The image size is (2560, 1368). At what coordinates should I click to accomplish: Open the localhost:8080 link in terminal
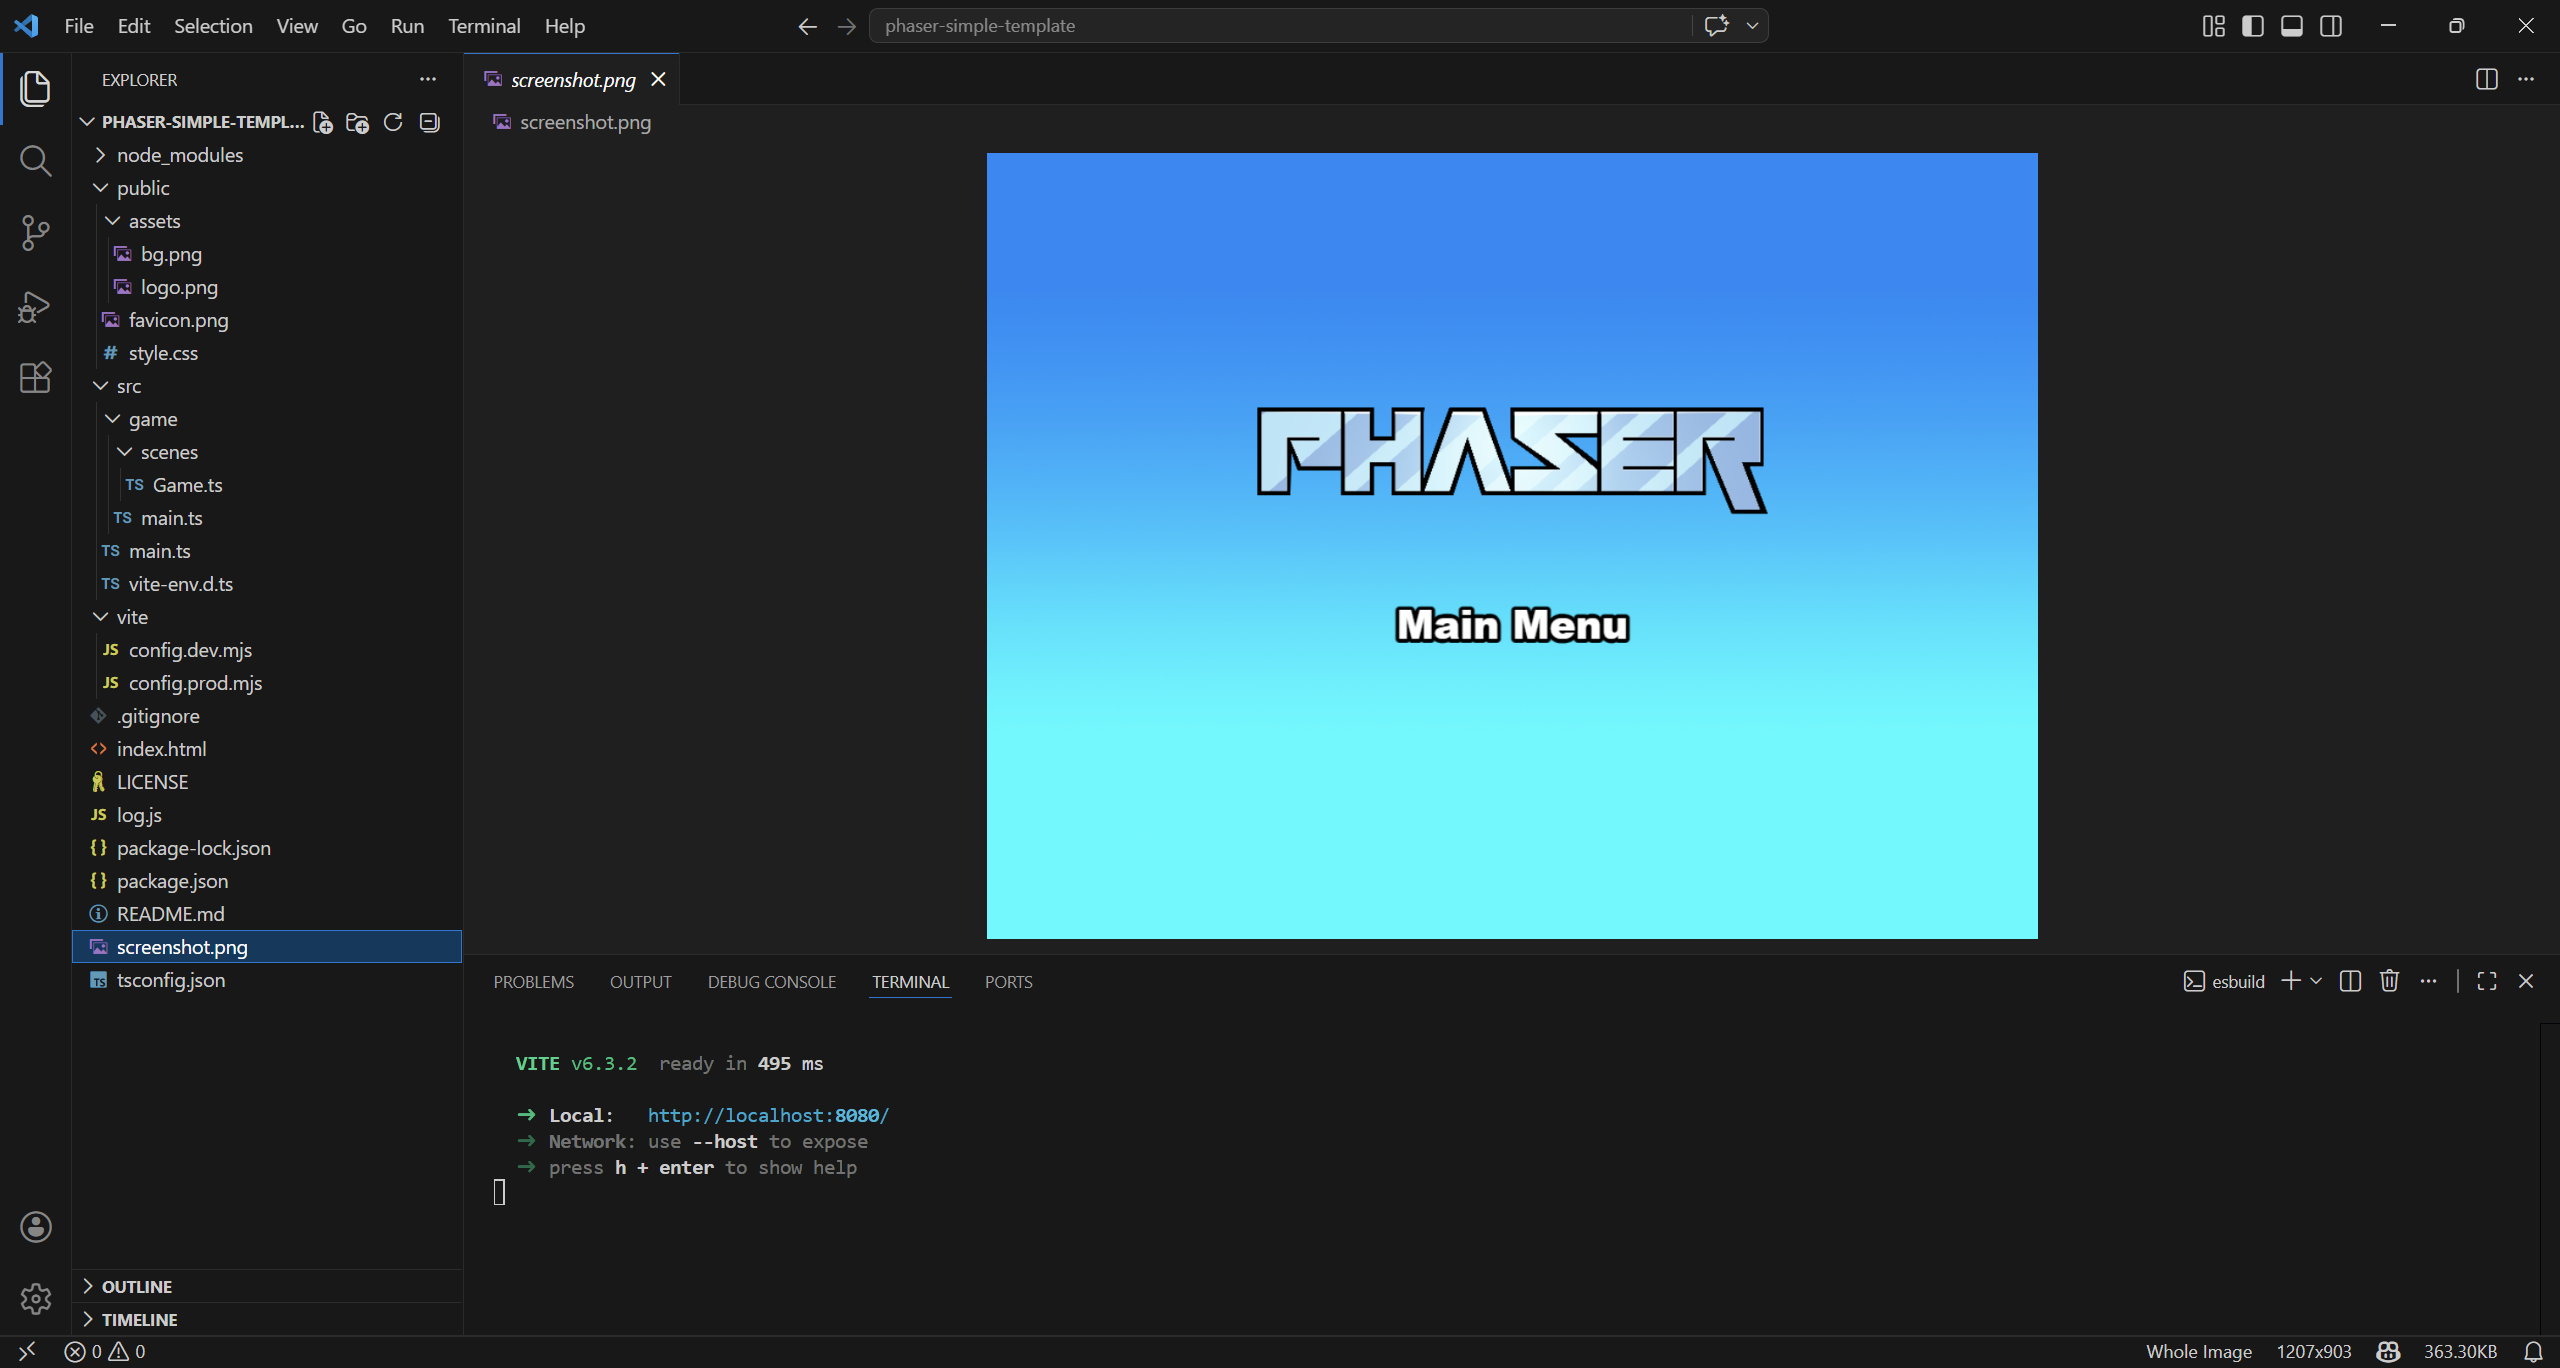click(767, 1115)
